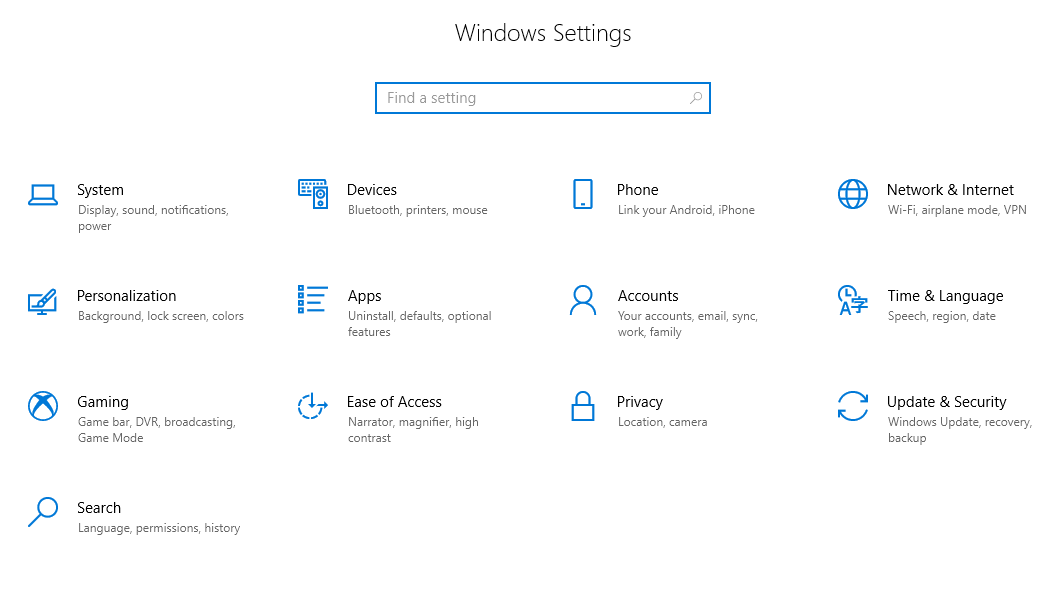Image resolution: width=1056 pixels, height=590 pixels.
Task: Select the Ease of Access title text
Action: (x=394, y=402)
